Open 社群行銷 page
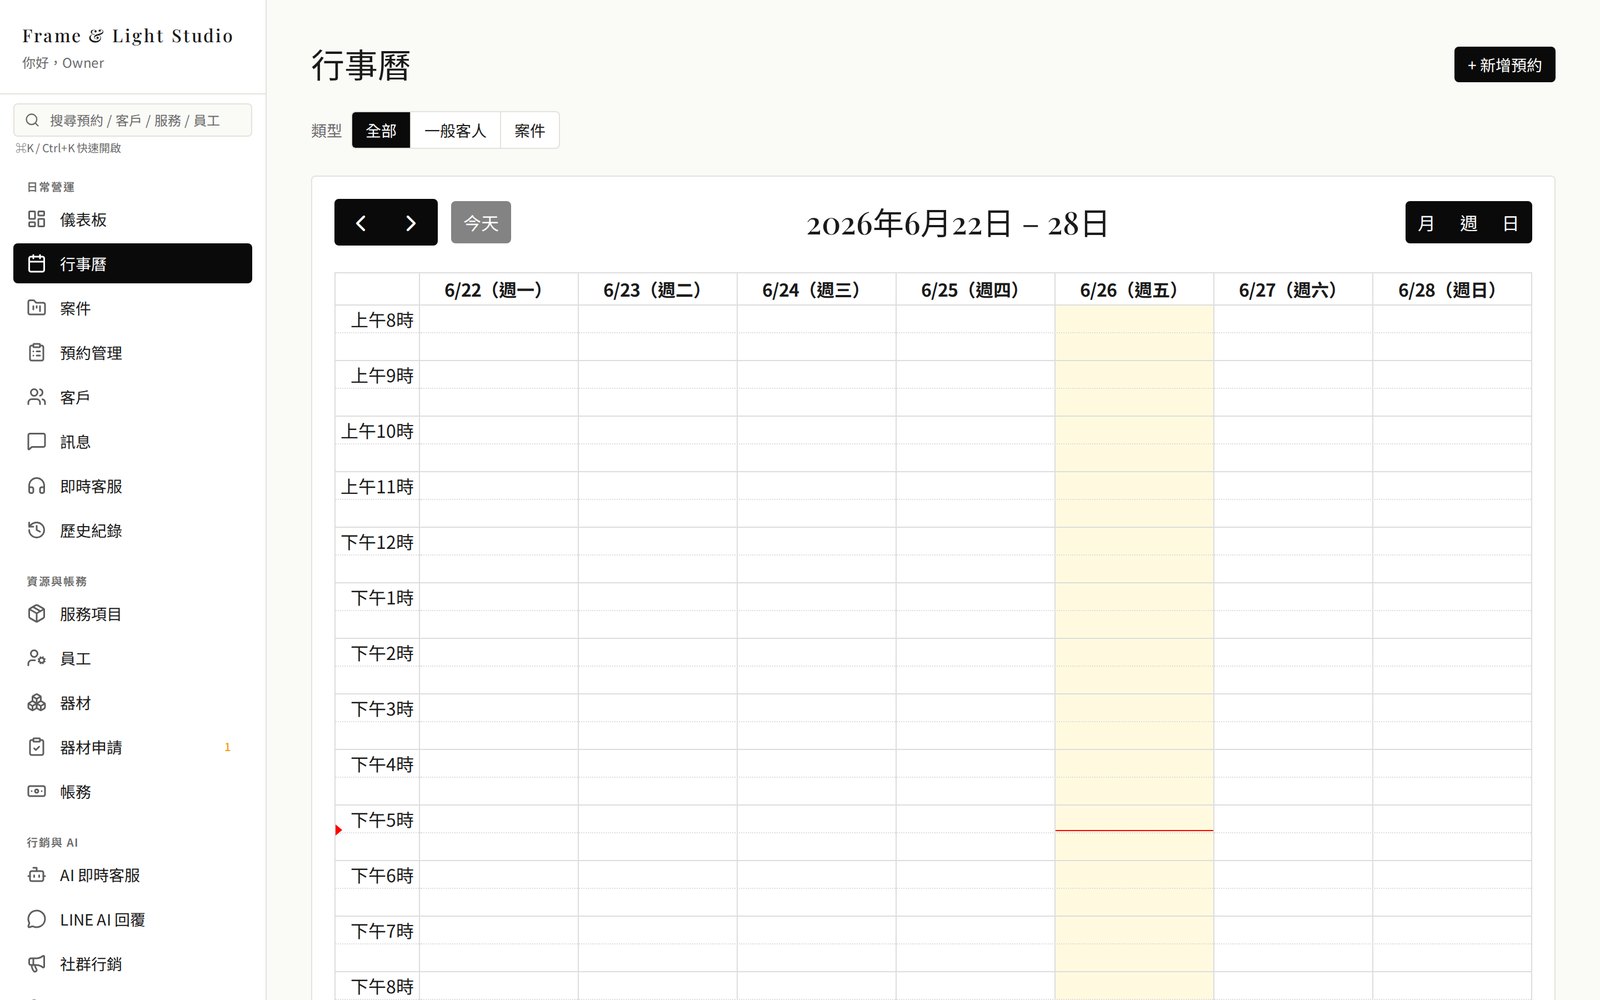The width and height of the screenshot is (1600, 1000). 132,964
